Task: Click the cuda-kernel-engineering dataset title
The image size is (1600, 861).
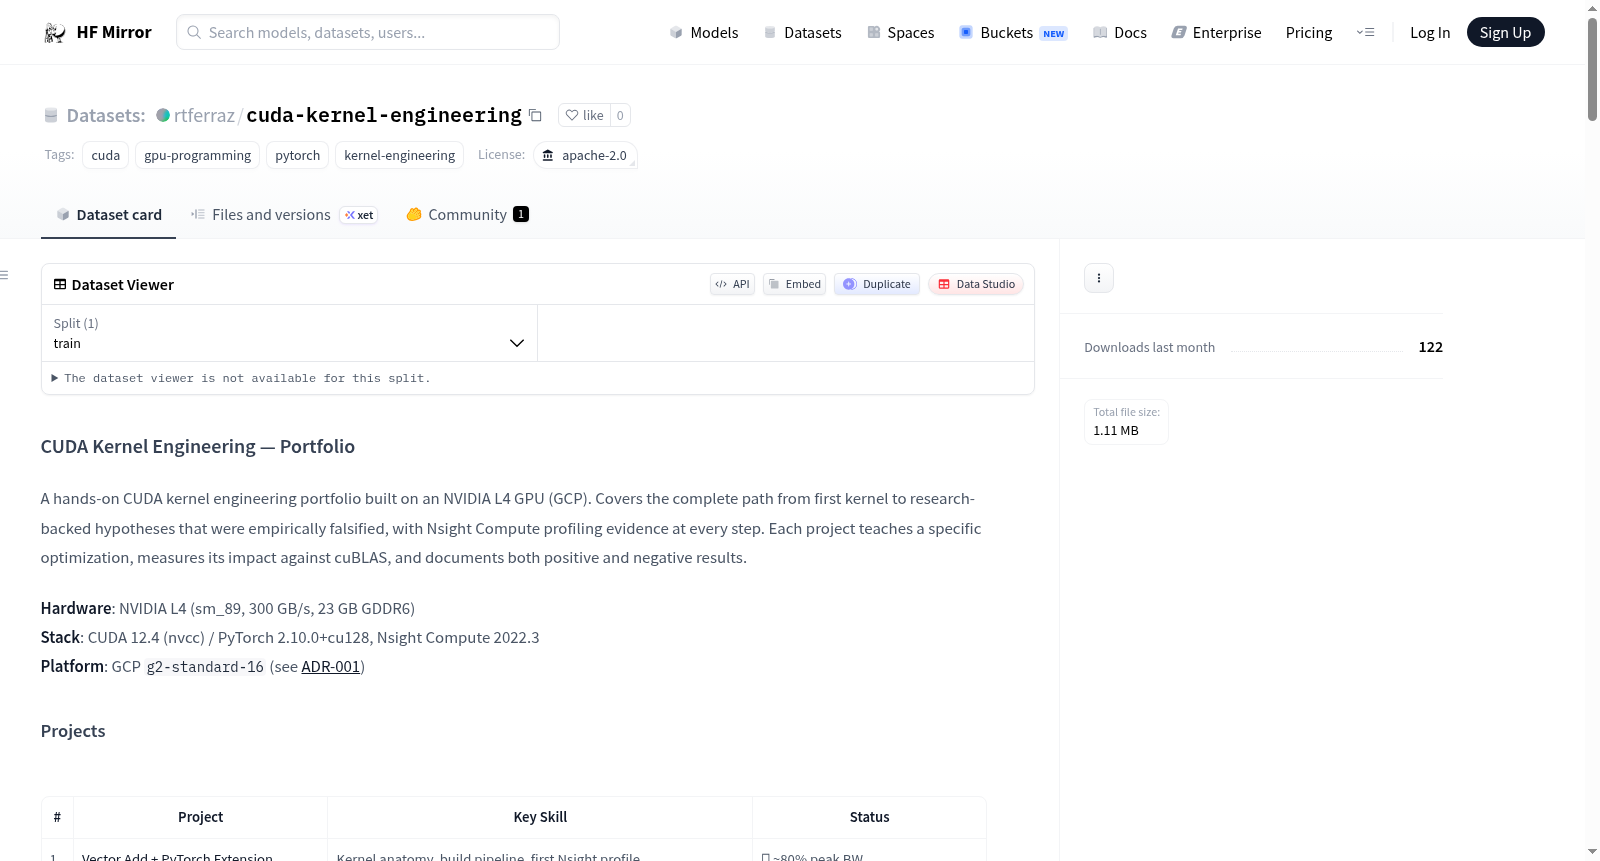Action: [384, 115]
